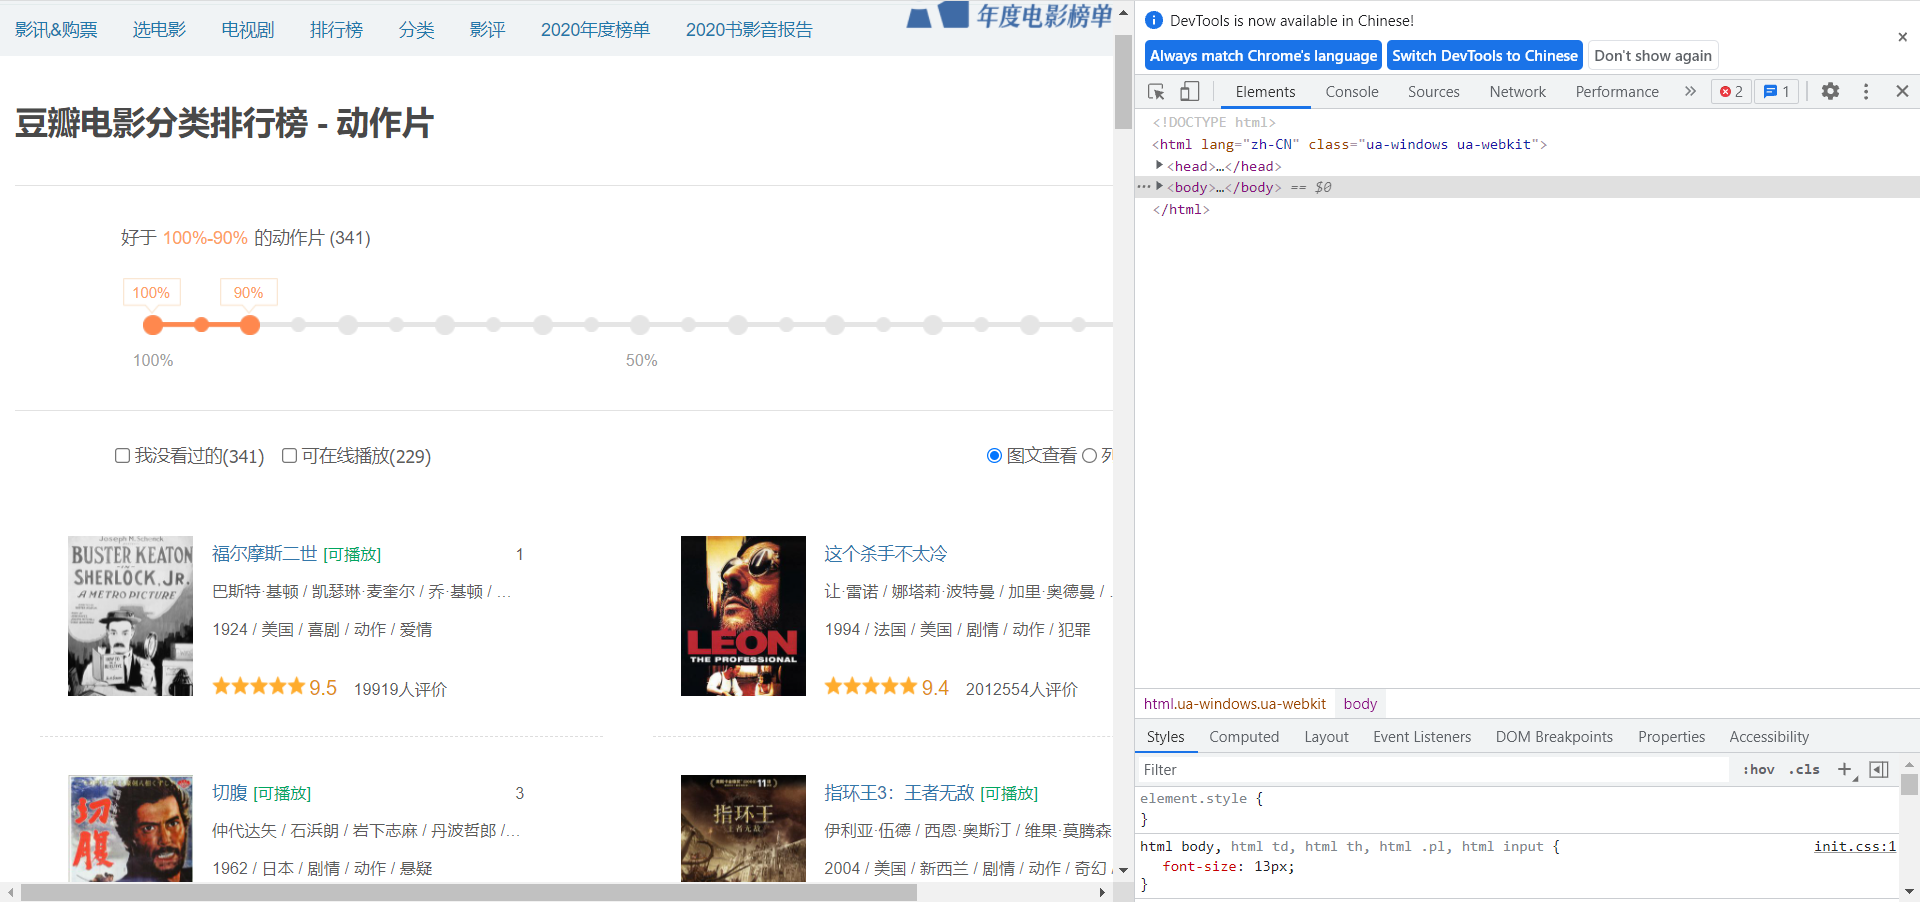Image resolution: width=1920 pixels, height=902 pixels.
Task: Open the 电视剧 nav link
Action: click(x=248, y=29)
